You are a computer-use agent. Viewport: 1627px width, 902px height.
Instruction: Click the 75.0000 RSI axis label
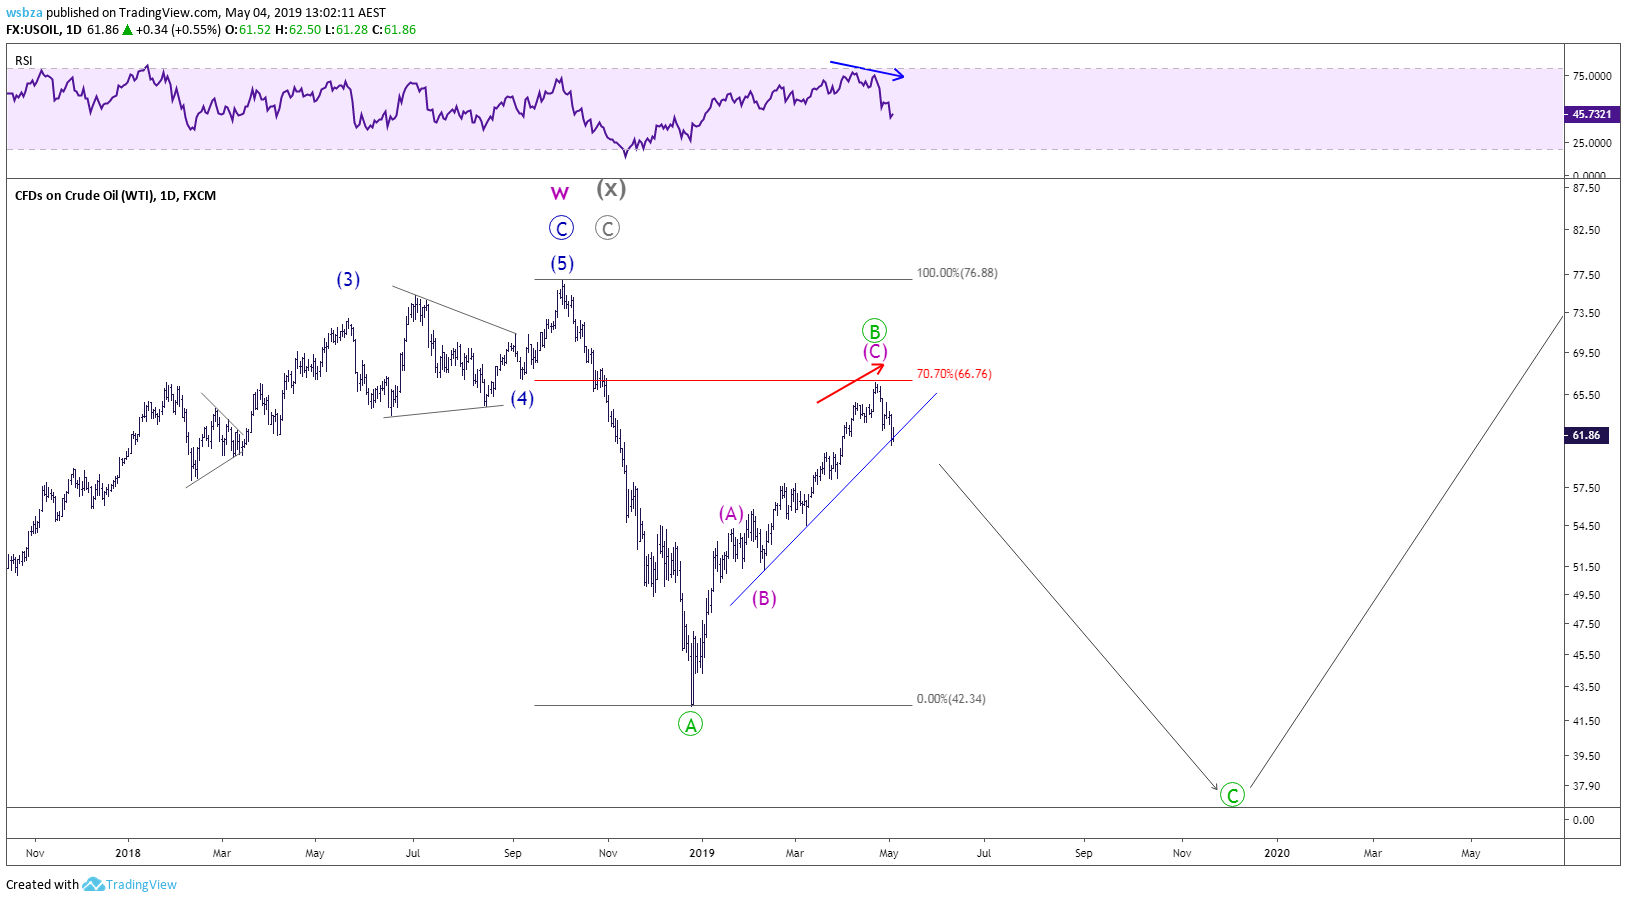pyautogui.click(x=1591, y=76)
